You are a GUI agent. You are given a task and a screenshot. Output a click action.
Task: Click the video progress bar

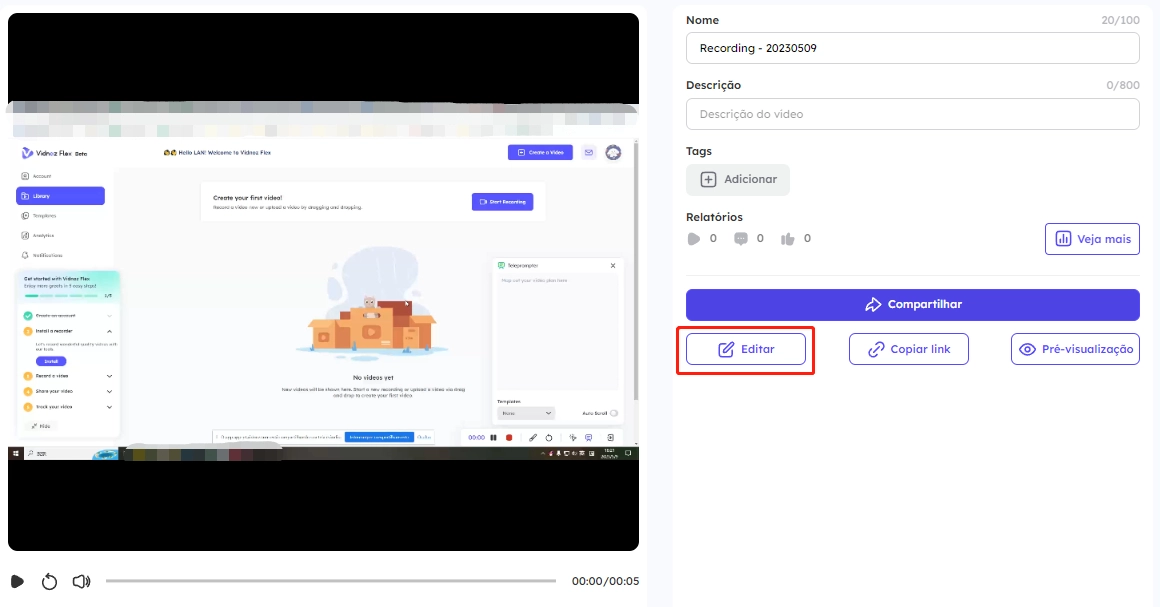click(x=331, y=581)
